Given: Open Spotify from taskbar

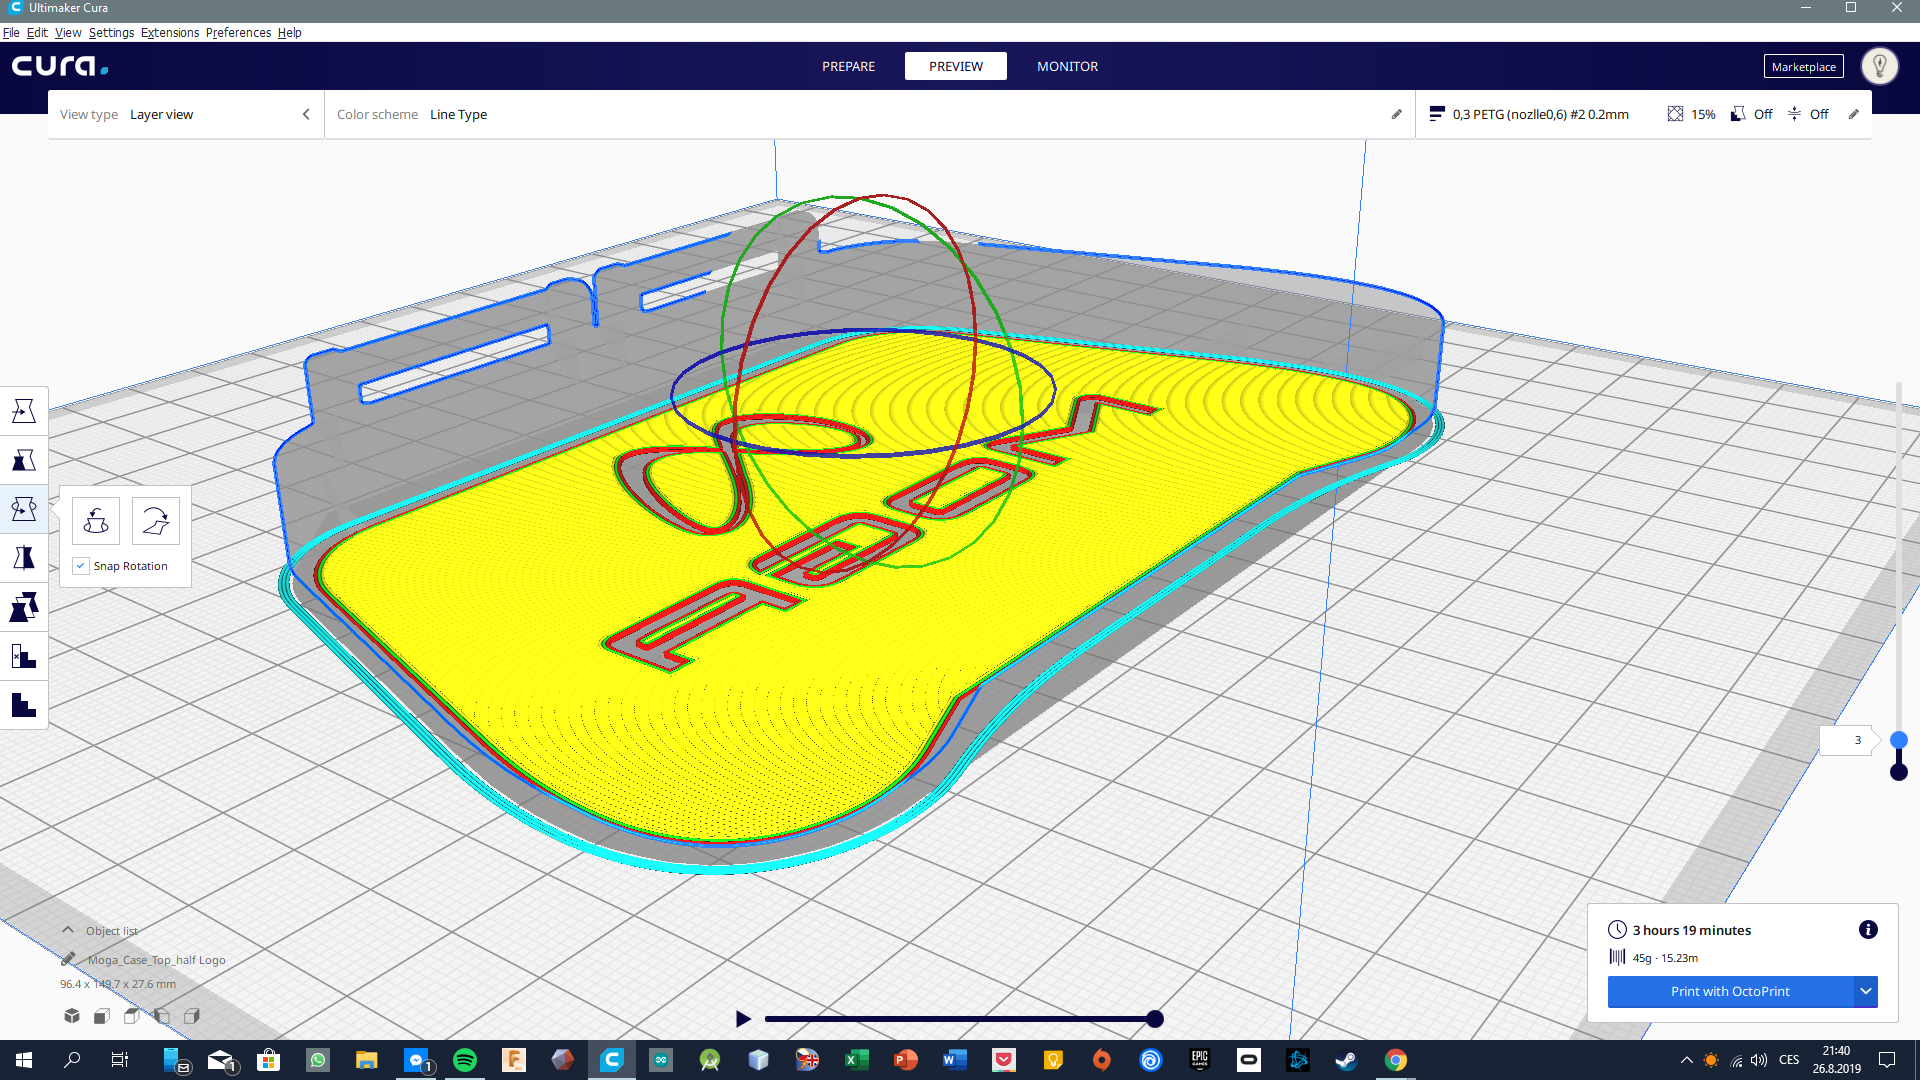Looking at the screenshot, I should pos(465,1060).
